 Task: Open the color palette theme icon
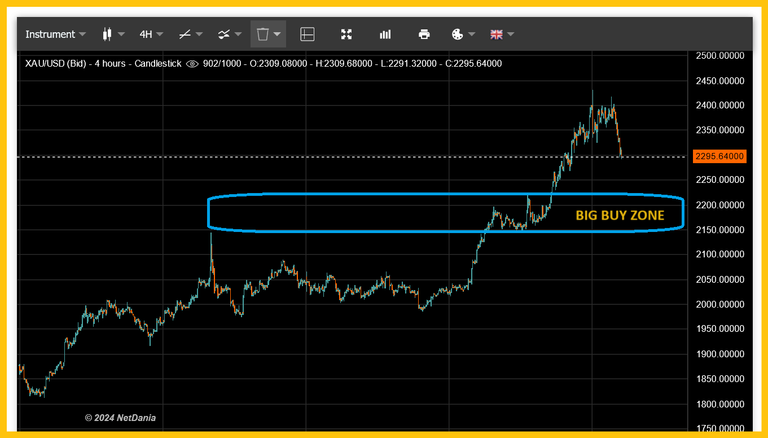point(458,34)
